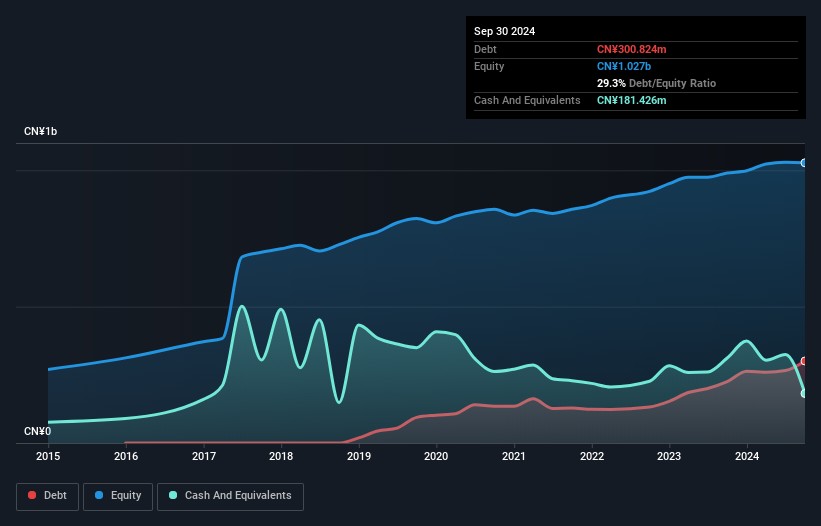
Task: Click the CN¥181.426m cash value
Action: tap(631, 100)
